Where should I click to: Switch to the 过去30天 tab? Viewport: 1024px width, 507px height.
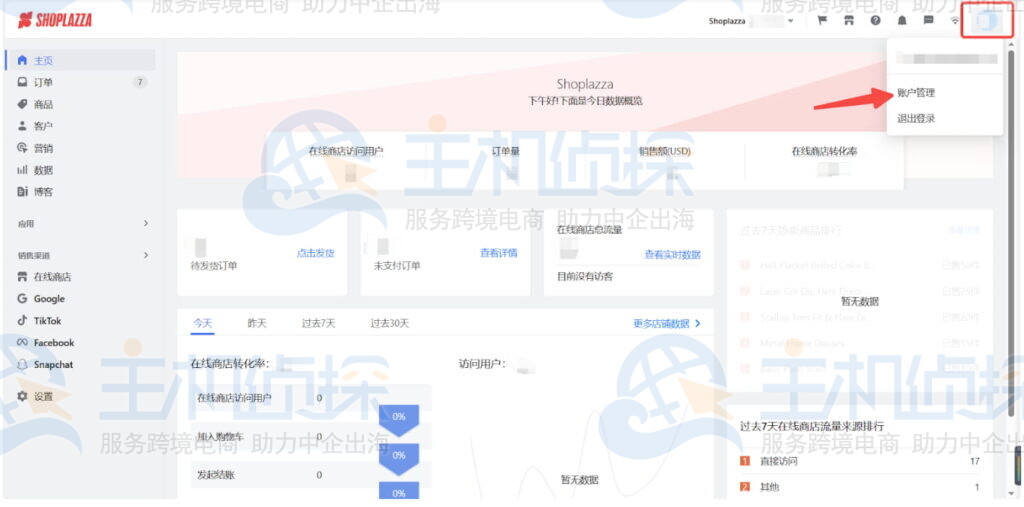[x=390, y=323]
